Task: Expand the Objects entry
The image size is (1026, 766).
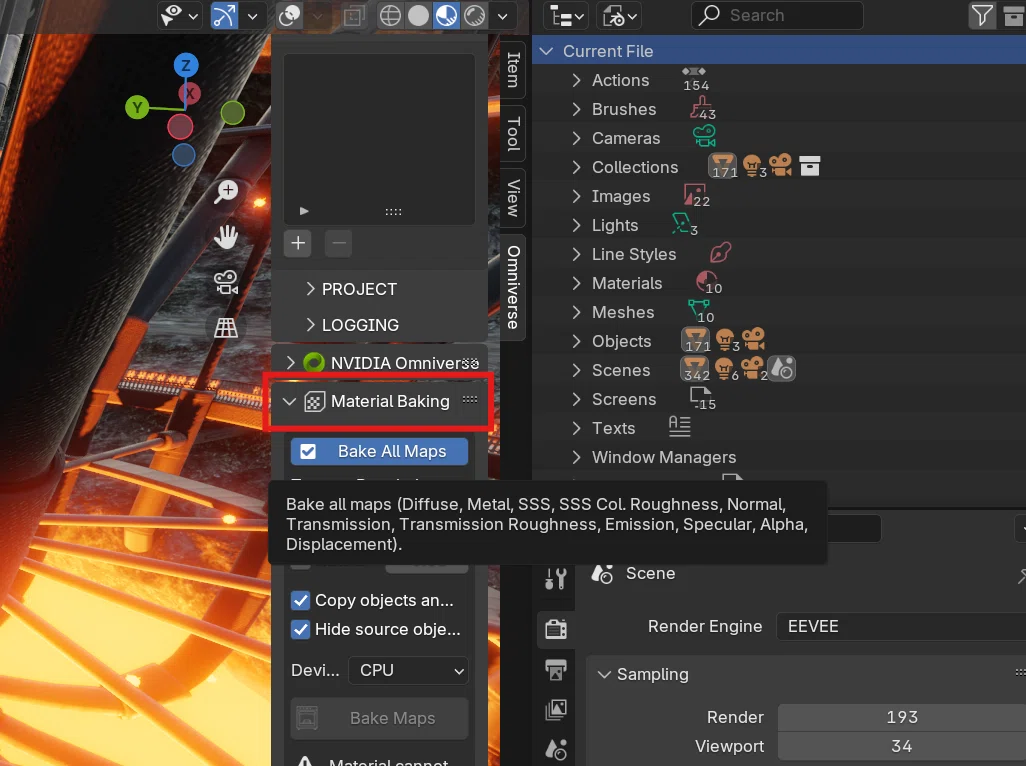Action: (x=576, y=341)
